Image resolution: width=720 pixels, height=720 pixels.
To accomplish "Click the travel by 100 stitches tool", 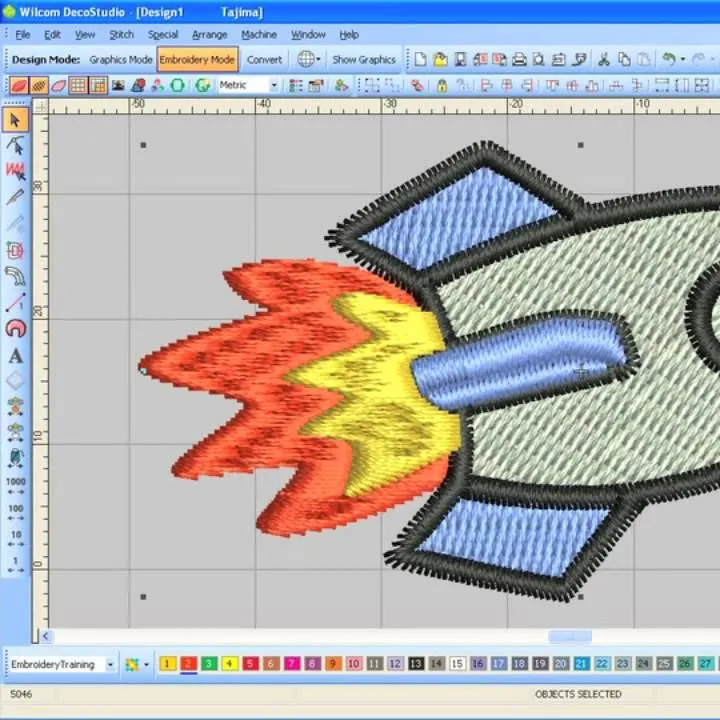I will point(16,512).
